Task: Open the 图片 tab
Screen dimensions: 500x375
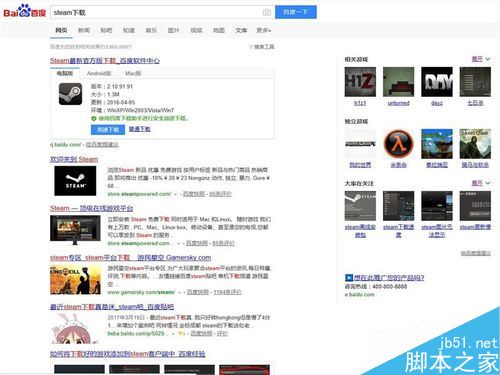Action: coord(173,30)
